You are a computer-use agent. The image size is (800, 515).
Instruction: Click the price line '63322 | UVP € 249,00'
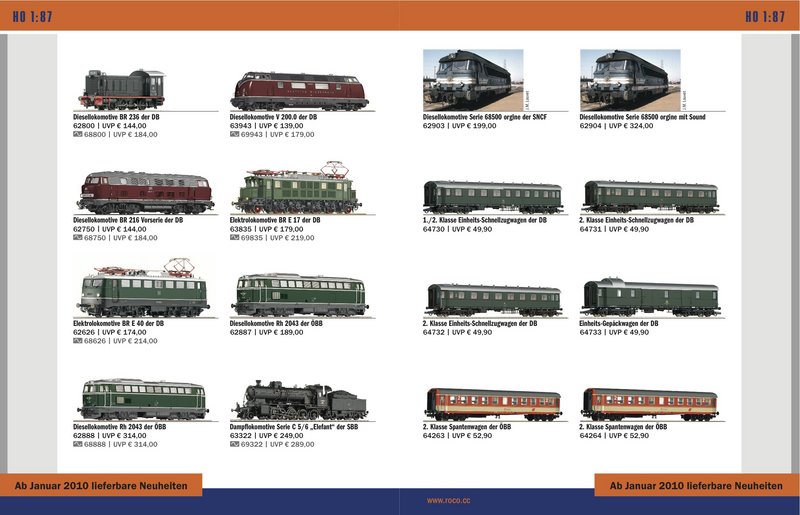coord(266,435)
